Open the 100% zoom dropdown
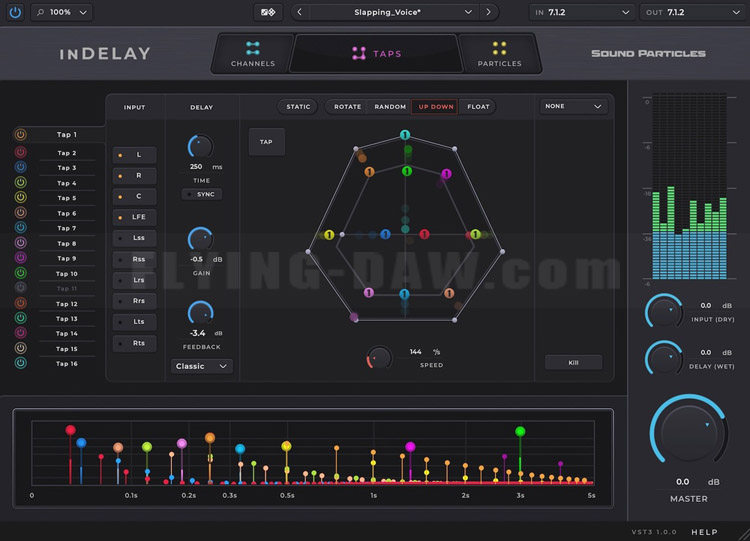The height and width of the screenshot is (541, 750). pyautogui.click(x=62, y=12)
